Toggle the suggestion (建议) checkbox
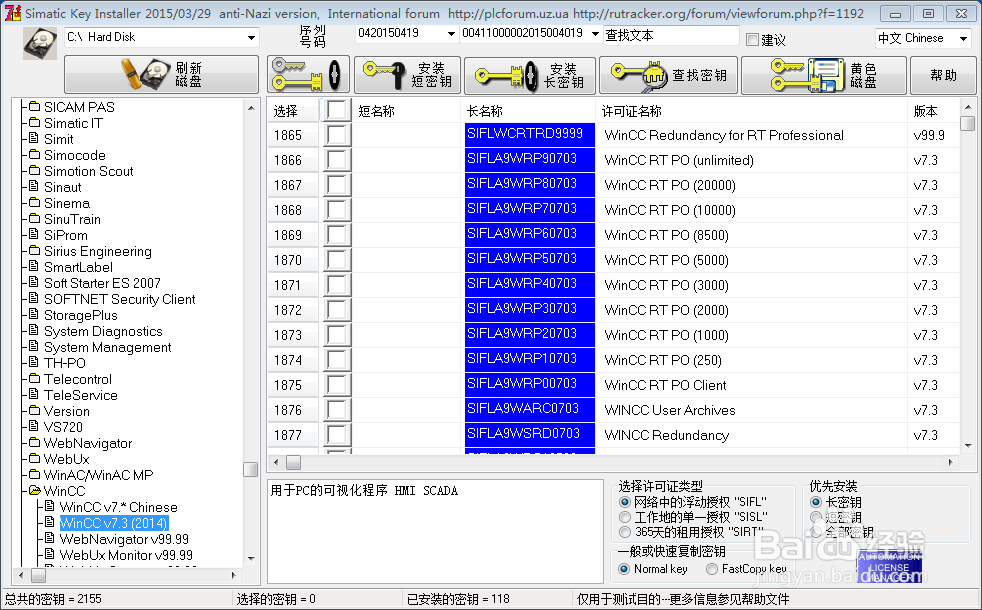The height and width of the screenshot is (610, 982). coord(753,39)
